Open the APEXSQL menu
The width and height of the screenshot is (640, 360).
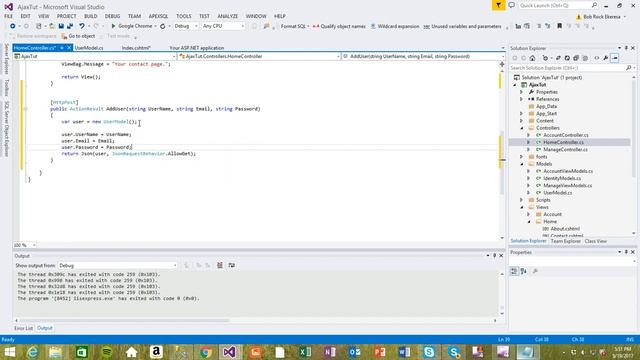click(158, 16)
